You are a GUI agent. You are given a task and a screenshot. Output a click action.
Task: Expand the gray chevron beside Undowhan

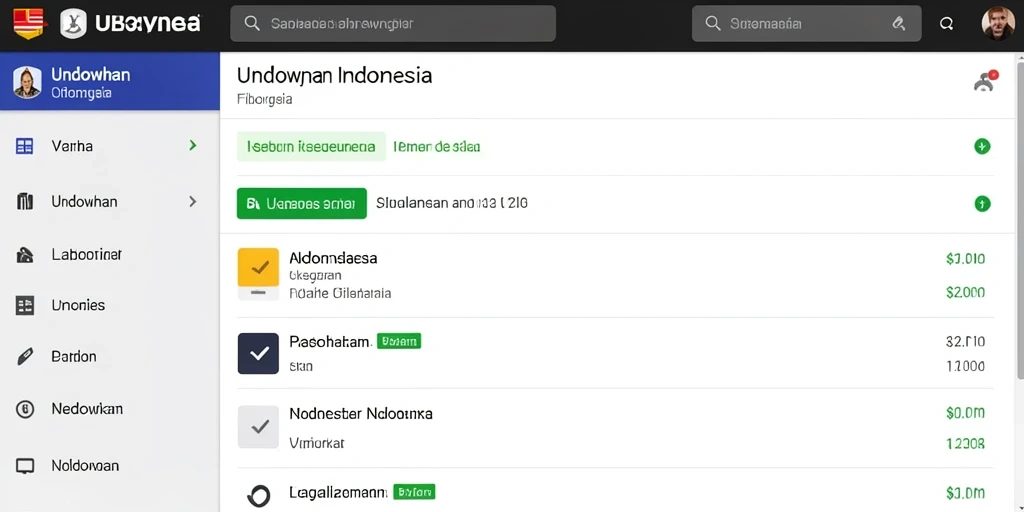193,202
